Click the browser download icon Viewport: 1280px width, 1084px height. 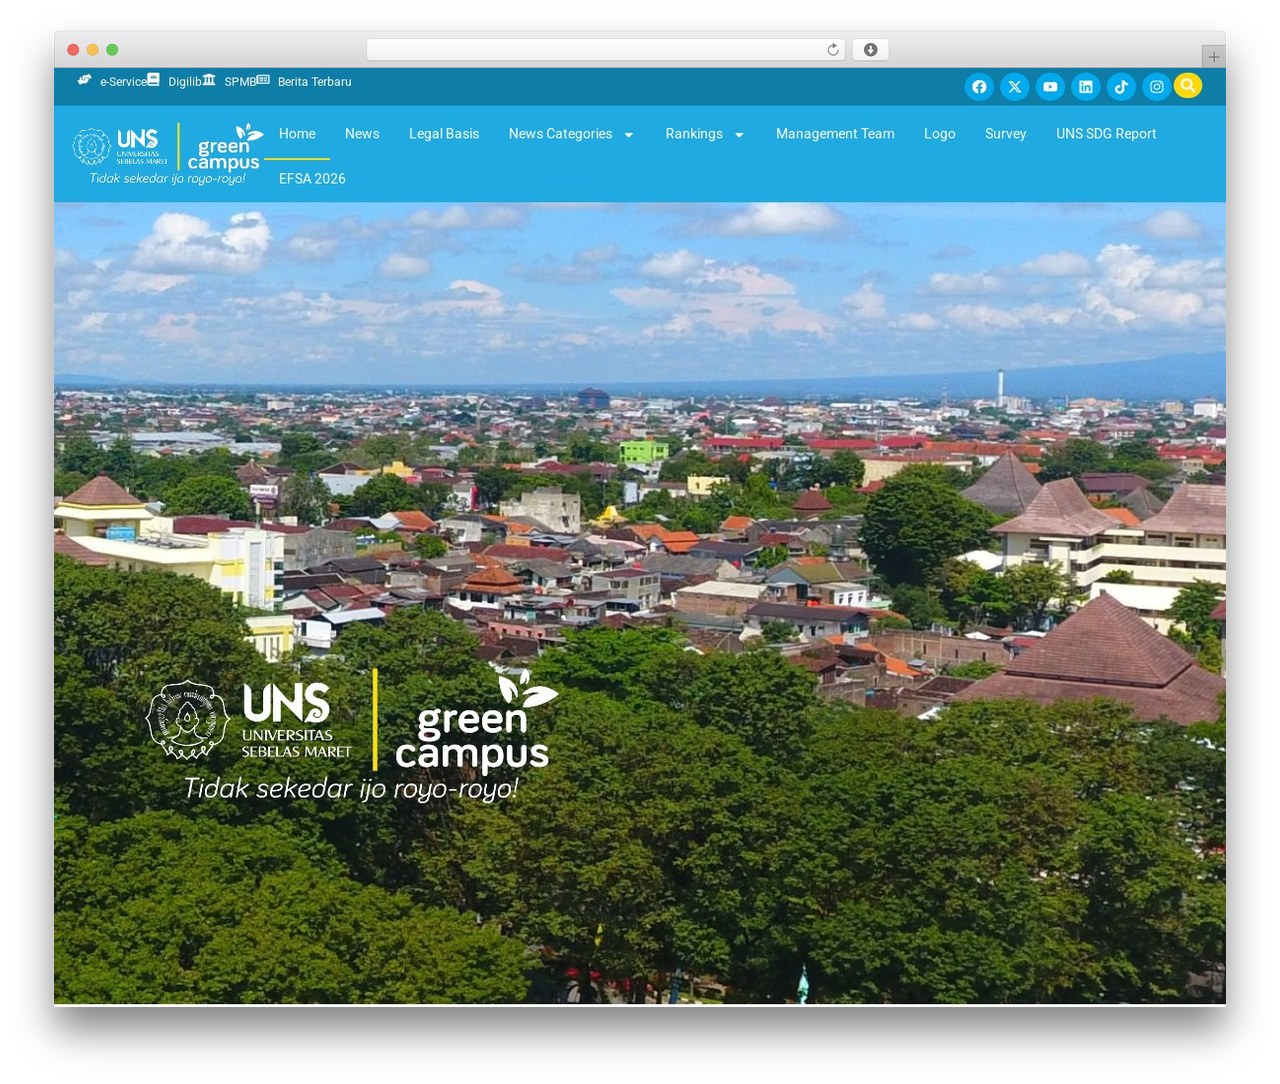coord(871,50)
